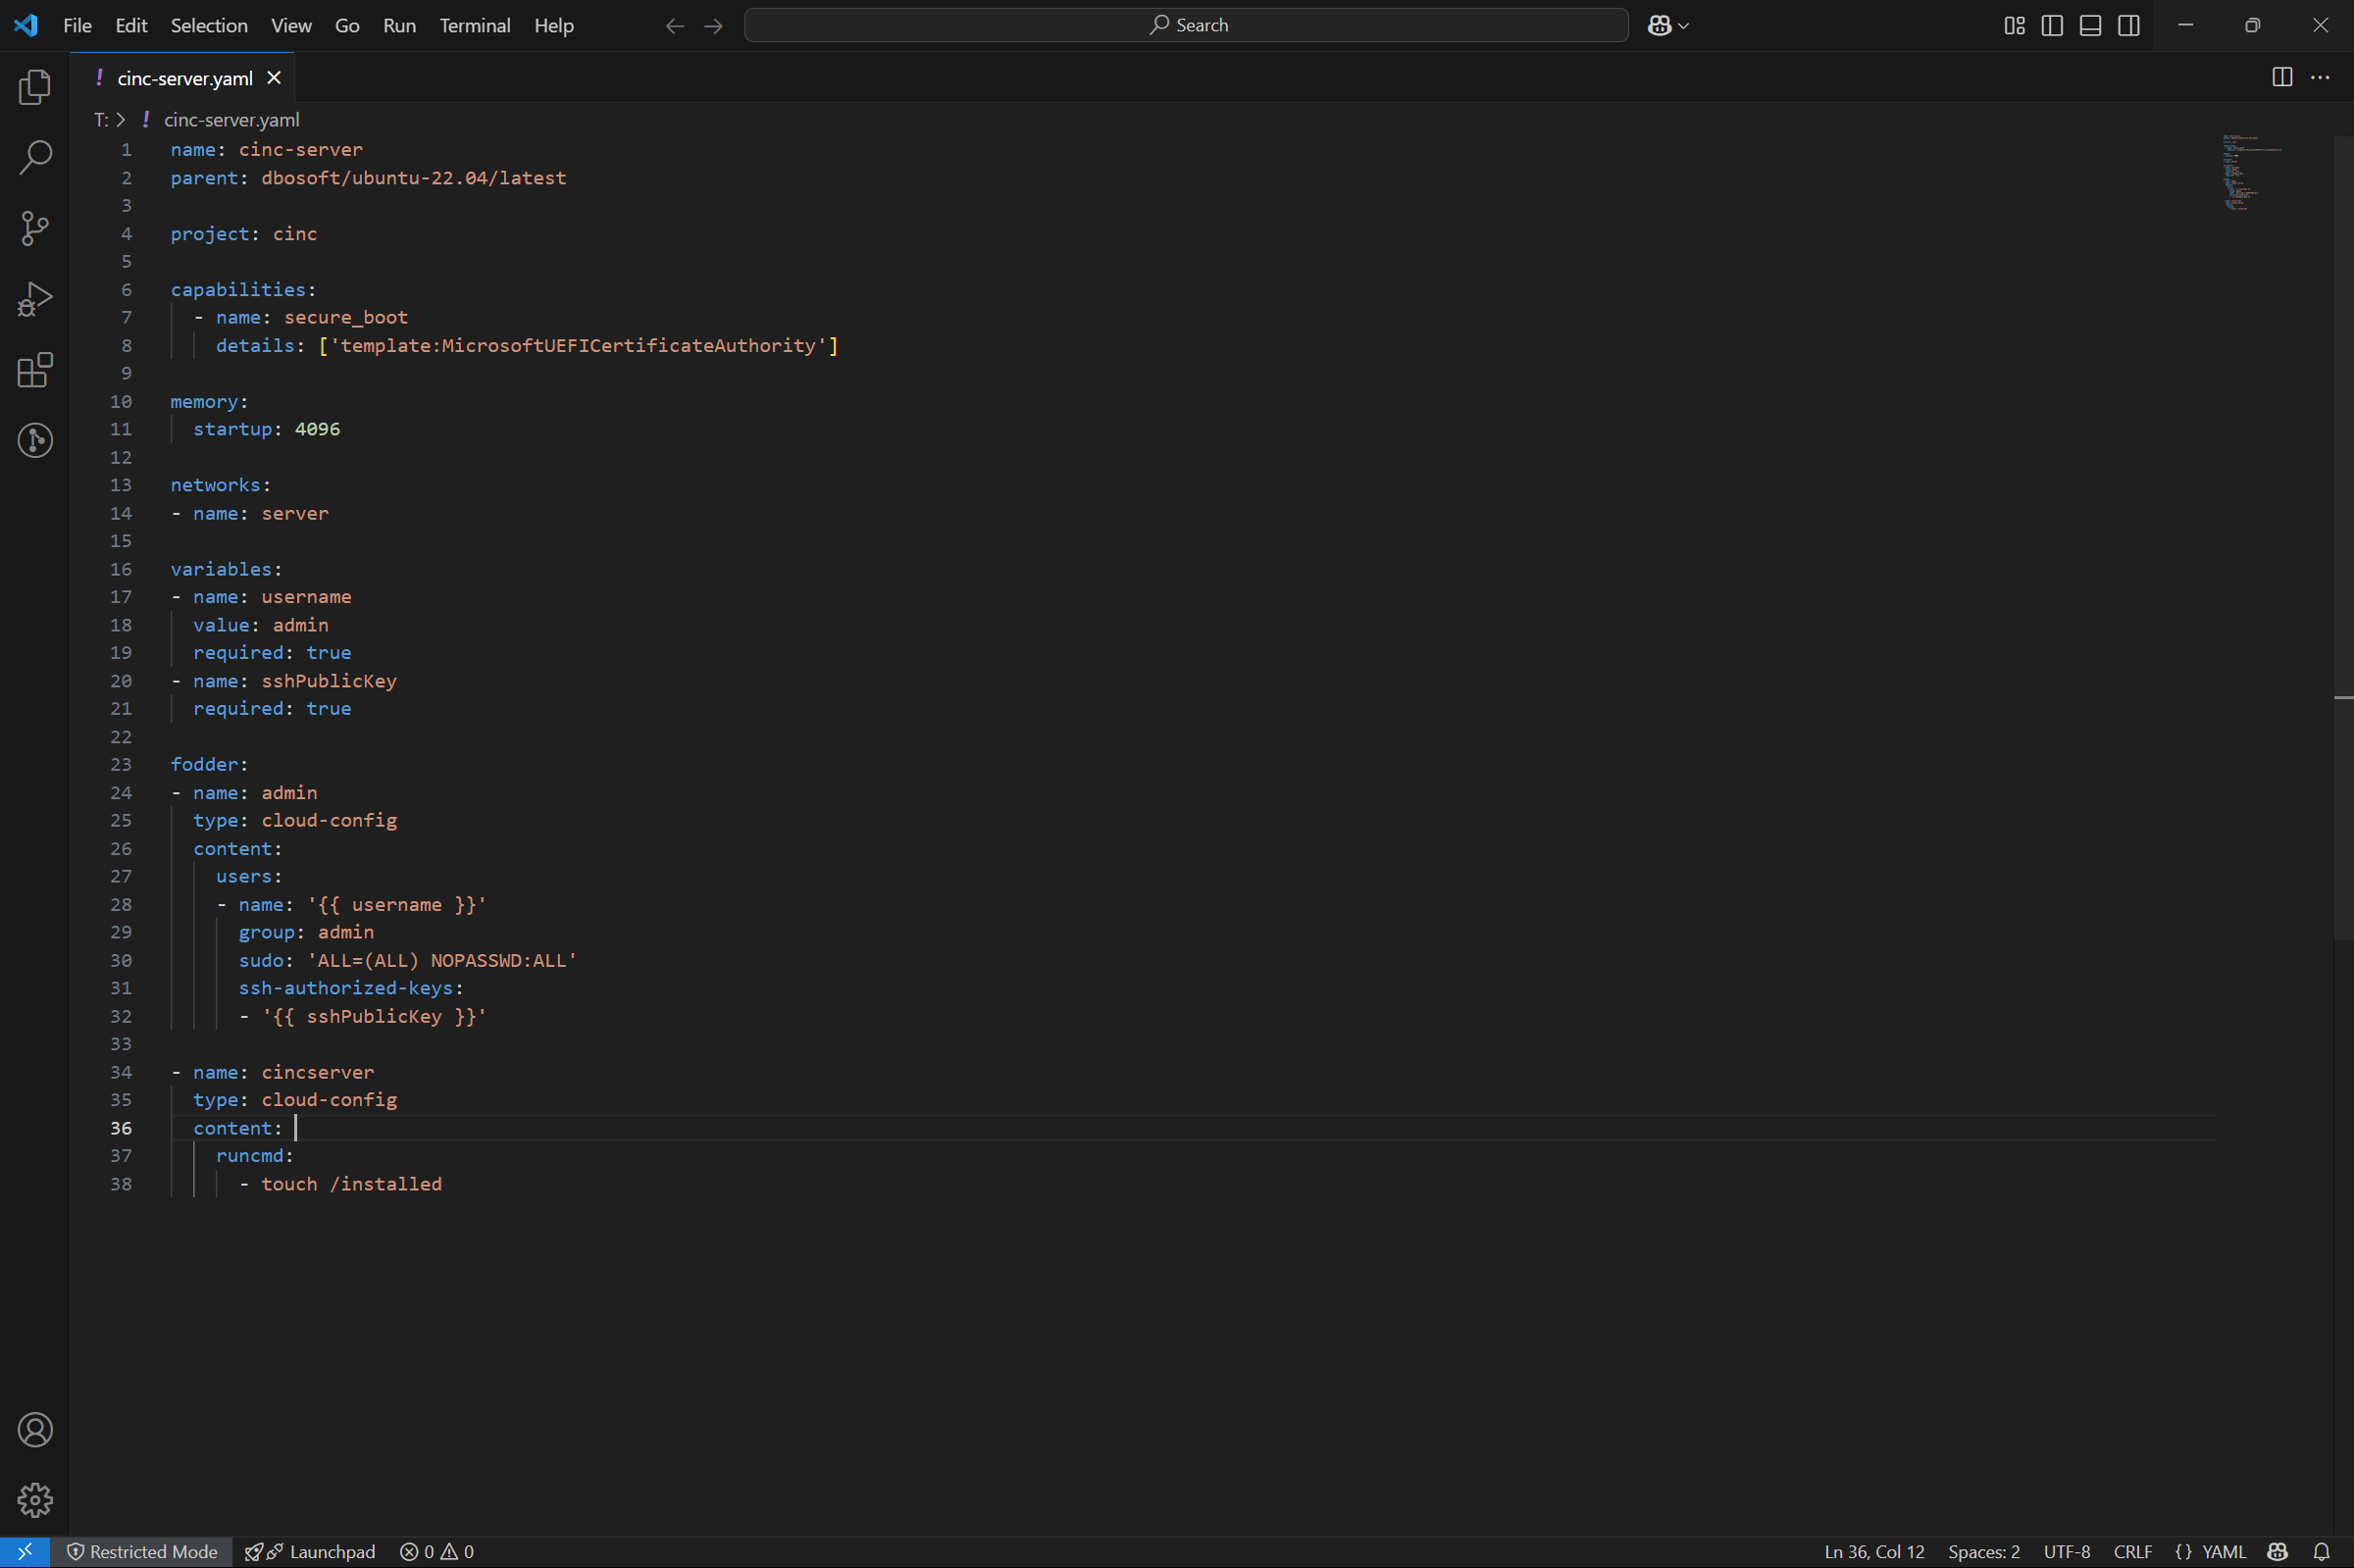This screenshot has height=1568, width=2354.
Task: Expand the T: breadcrumb chevron
Action: tap(121, 120)
